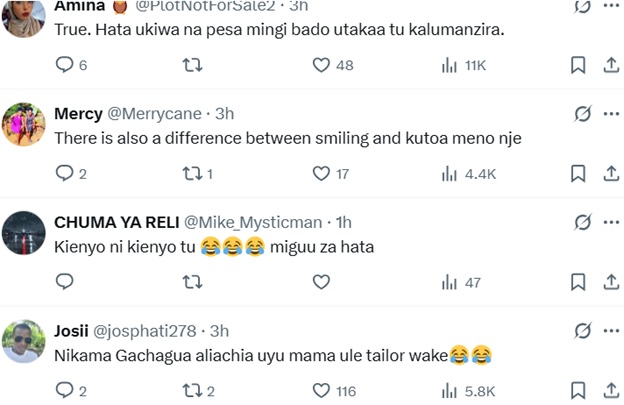Reply to Amina's tweet
This screenshot has width=624, height=405.
click(64, 65)
